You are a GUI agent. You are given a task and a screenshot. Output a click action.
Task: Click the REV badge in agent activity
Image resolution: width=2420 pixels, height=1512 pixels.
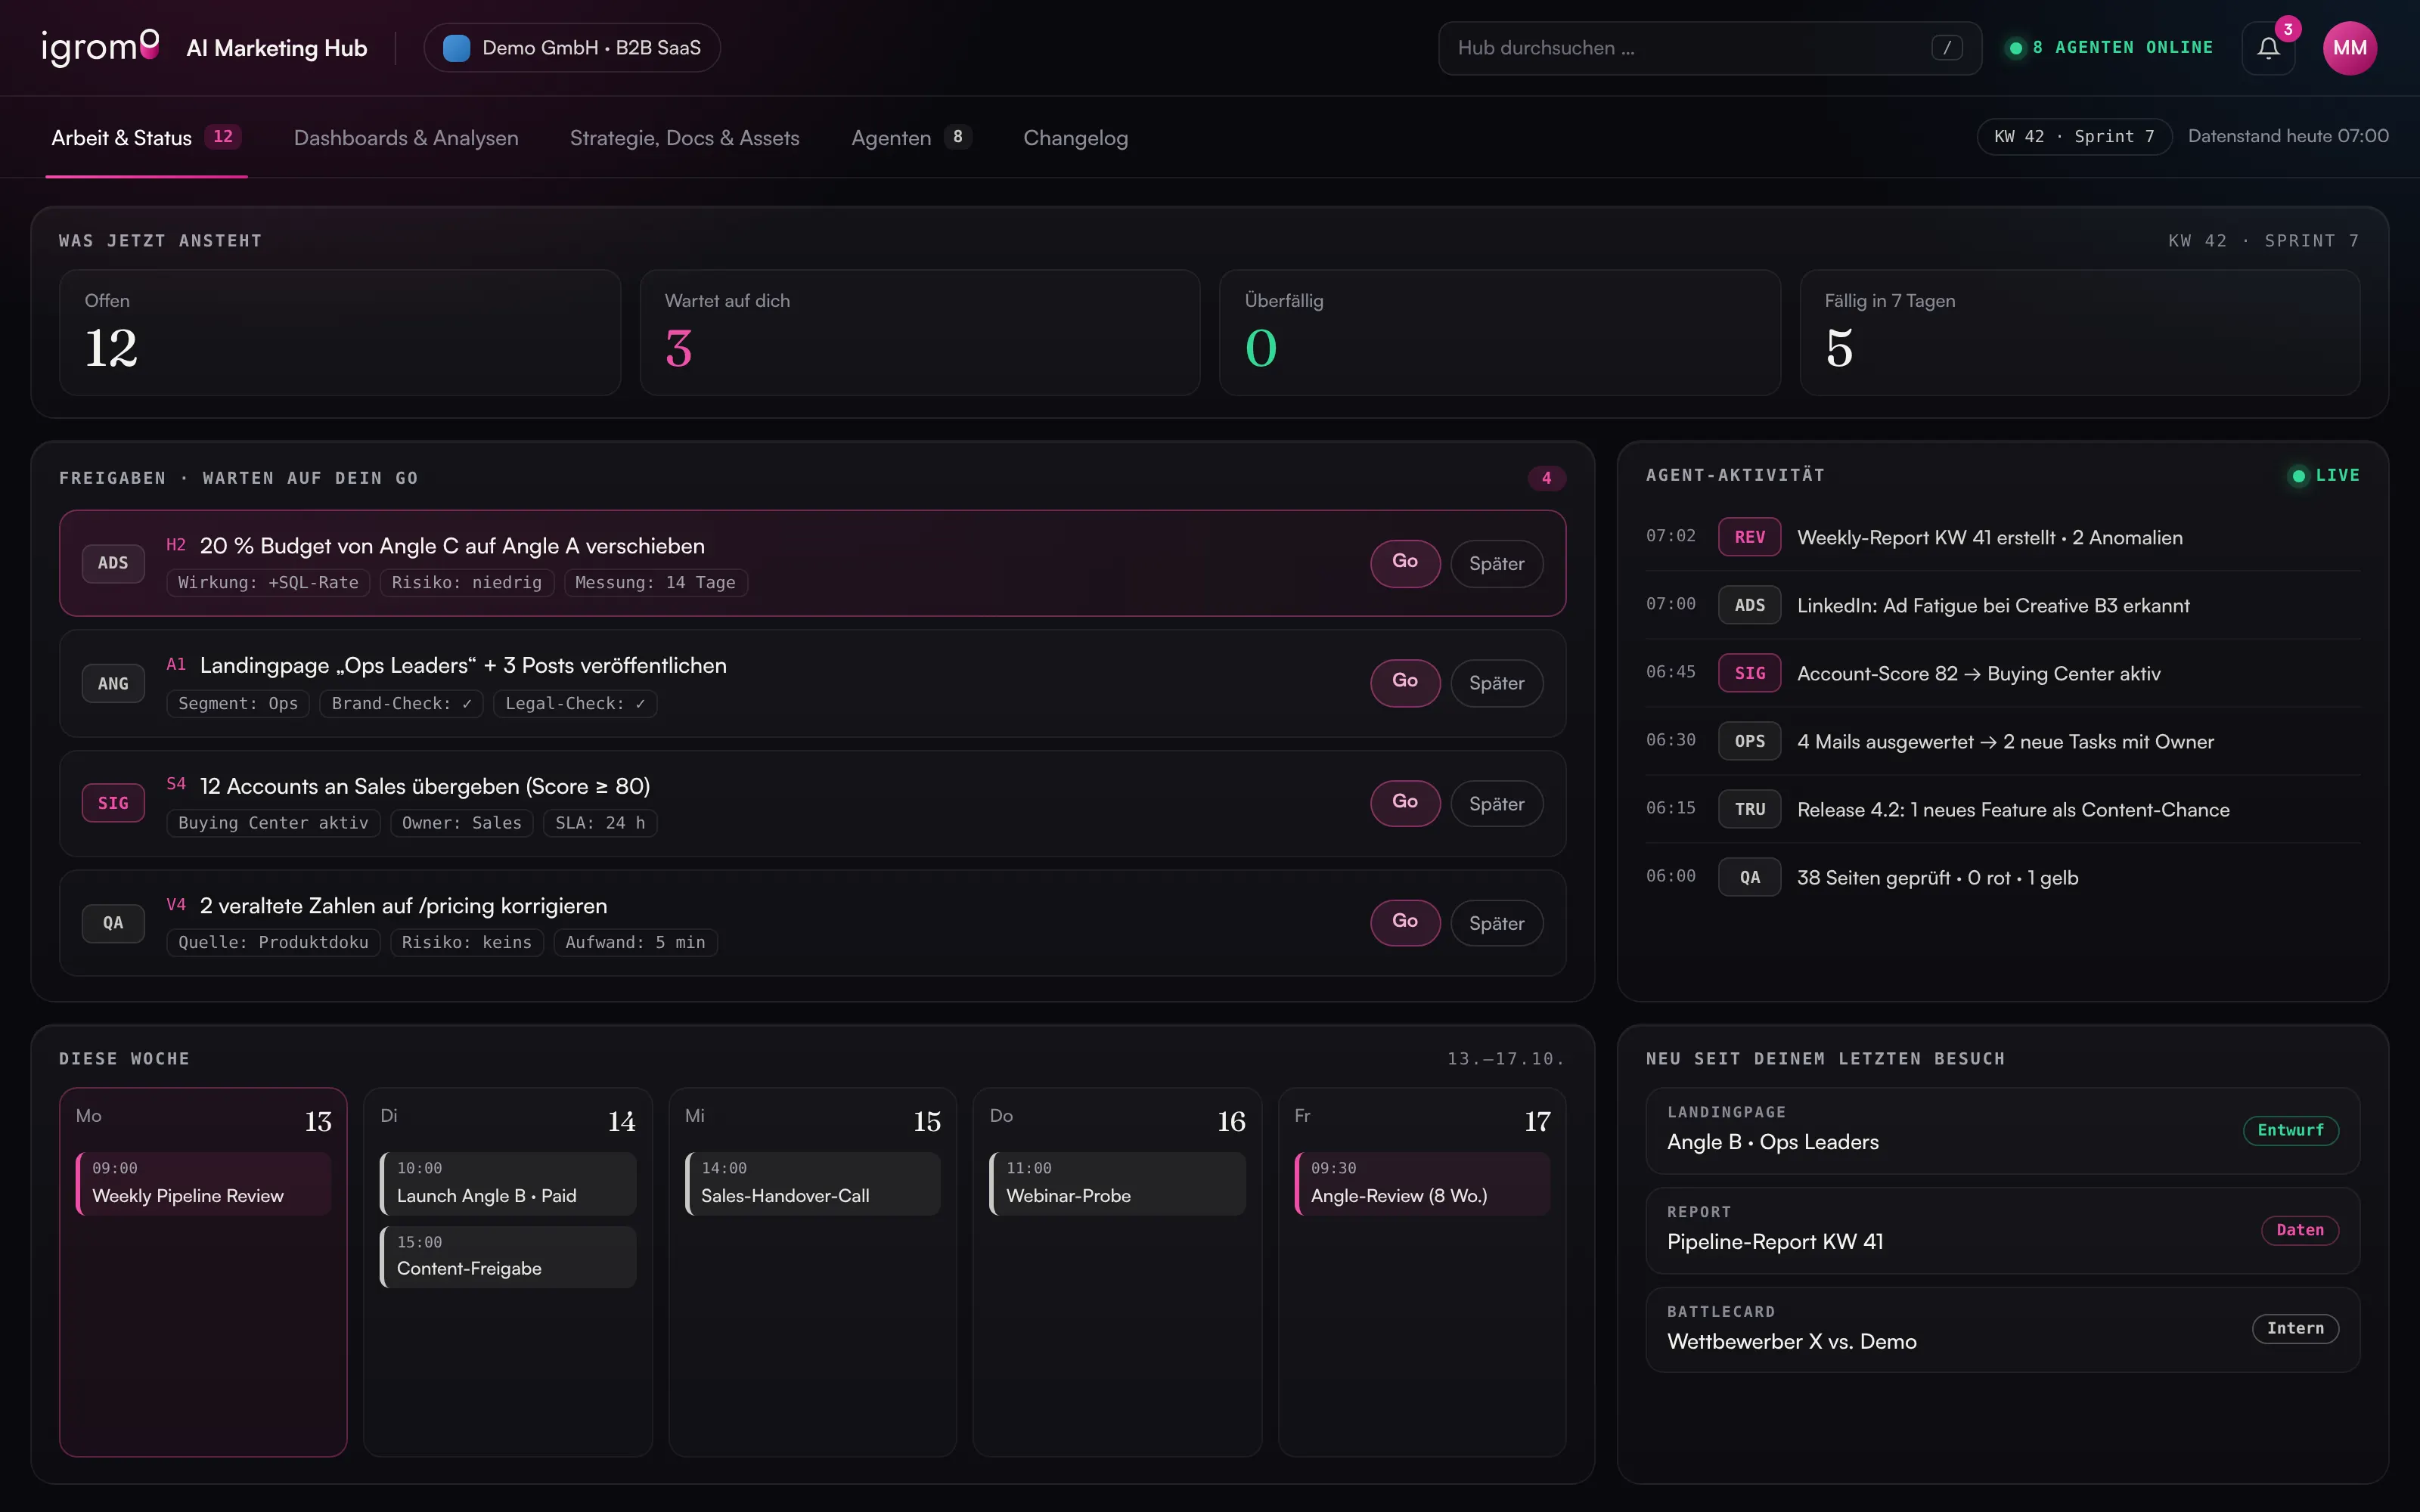click(x=1749, y=537)
